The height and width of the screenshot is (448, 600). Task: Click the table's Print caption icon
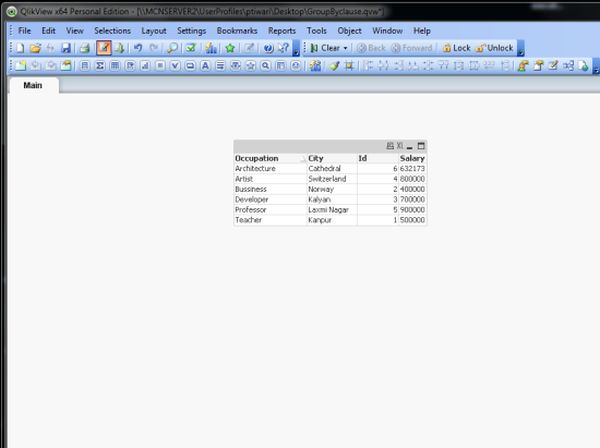[x=390, y=146]
